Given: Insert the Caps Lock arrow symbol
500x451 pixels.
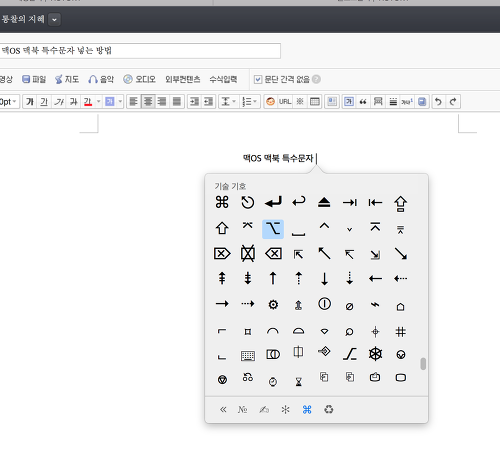Looking at the screenshot, I should pyautogui.click(x=400, y=204).
